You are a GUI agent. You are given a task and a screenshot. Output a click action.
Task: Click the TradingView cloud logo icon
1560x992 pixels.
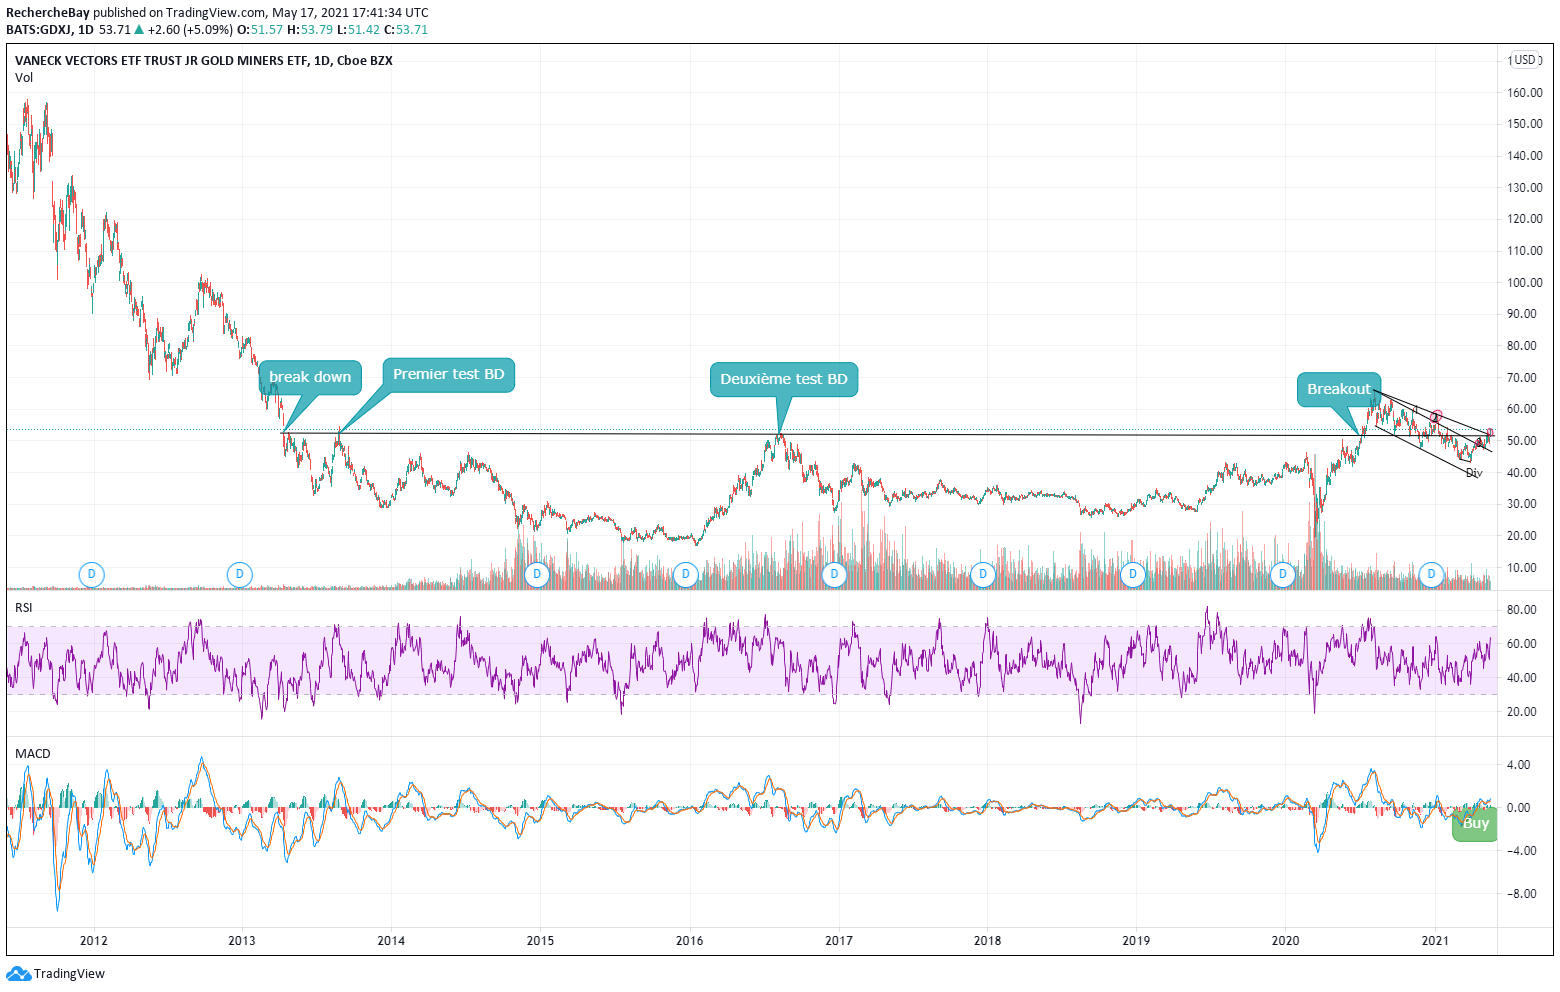pos(18,973)
